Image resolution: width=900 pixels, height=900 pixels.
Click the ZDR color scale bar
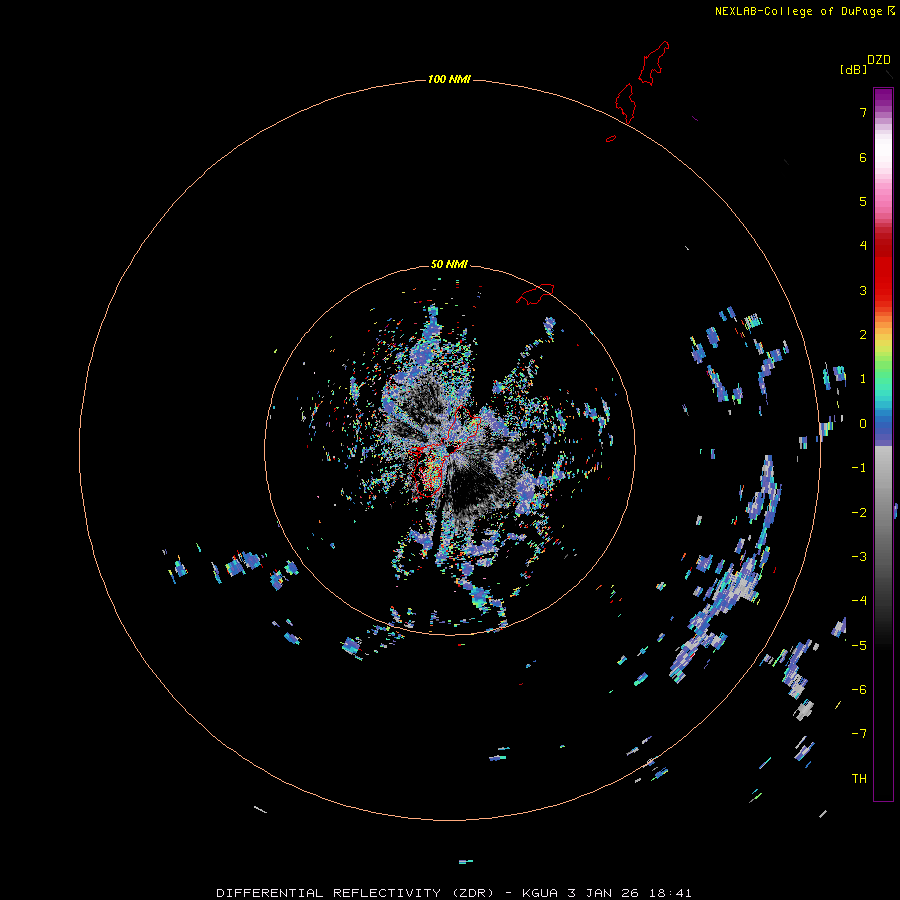(883, 444)
